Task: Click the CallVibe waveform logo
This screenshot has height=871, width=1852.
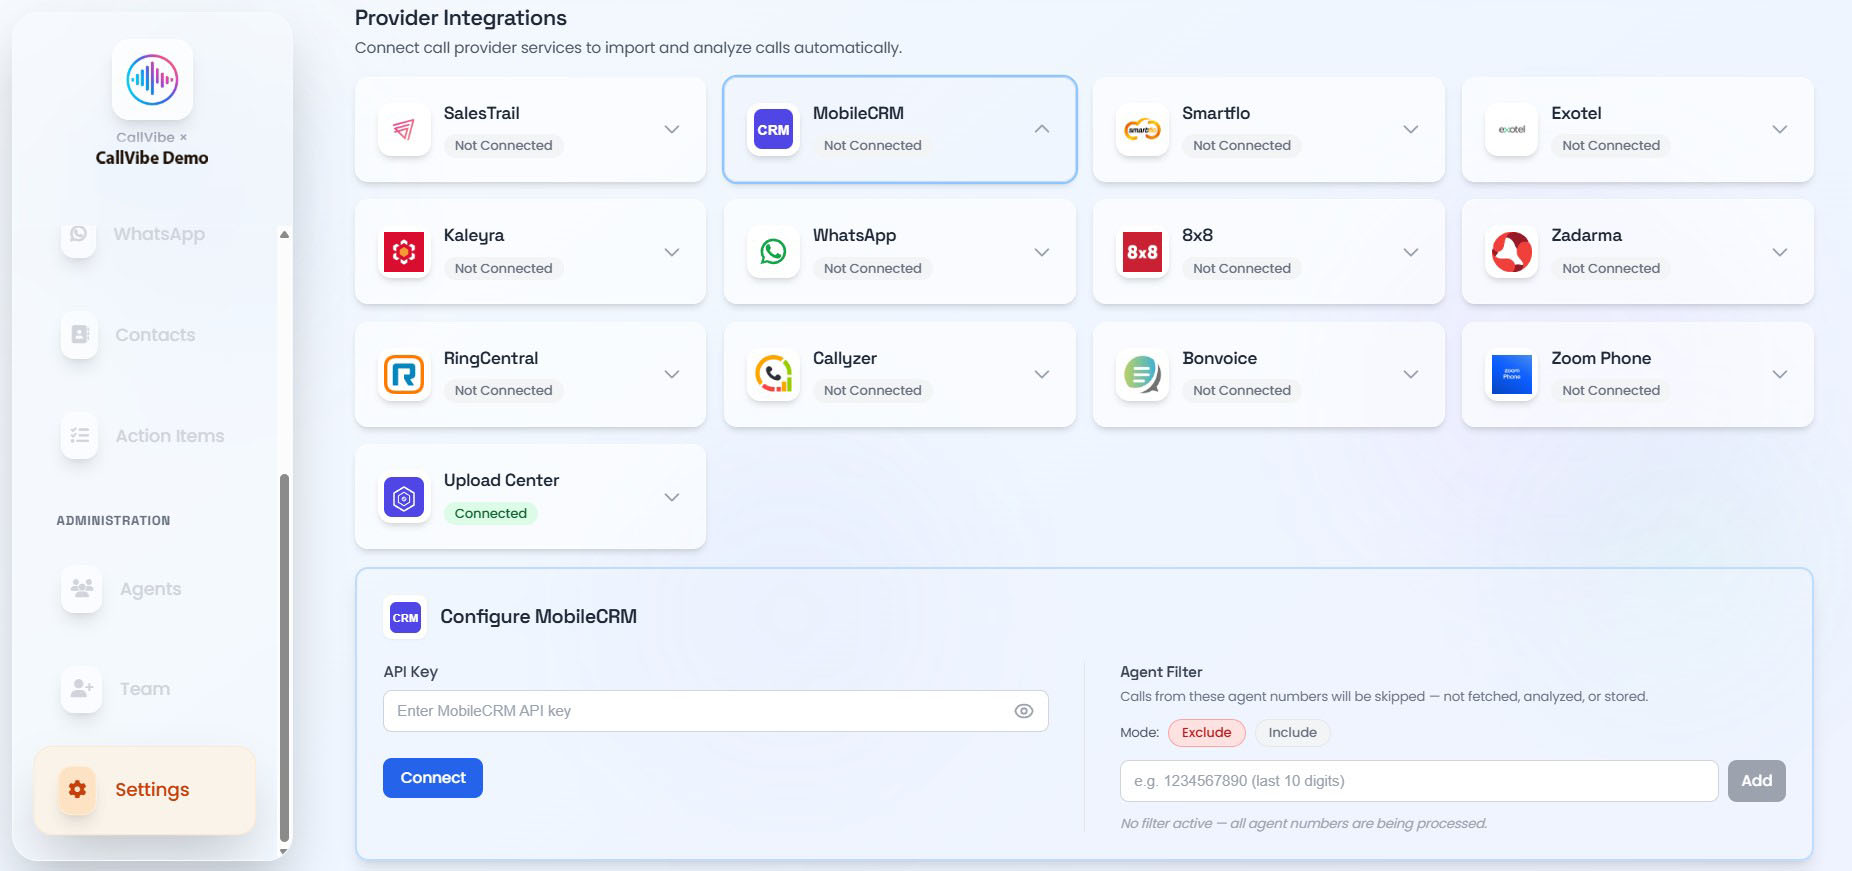Action: [152, 79]
